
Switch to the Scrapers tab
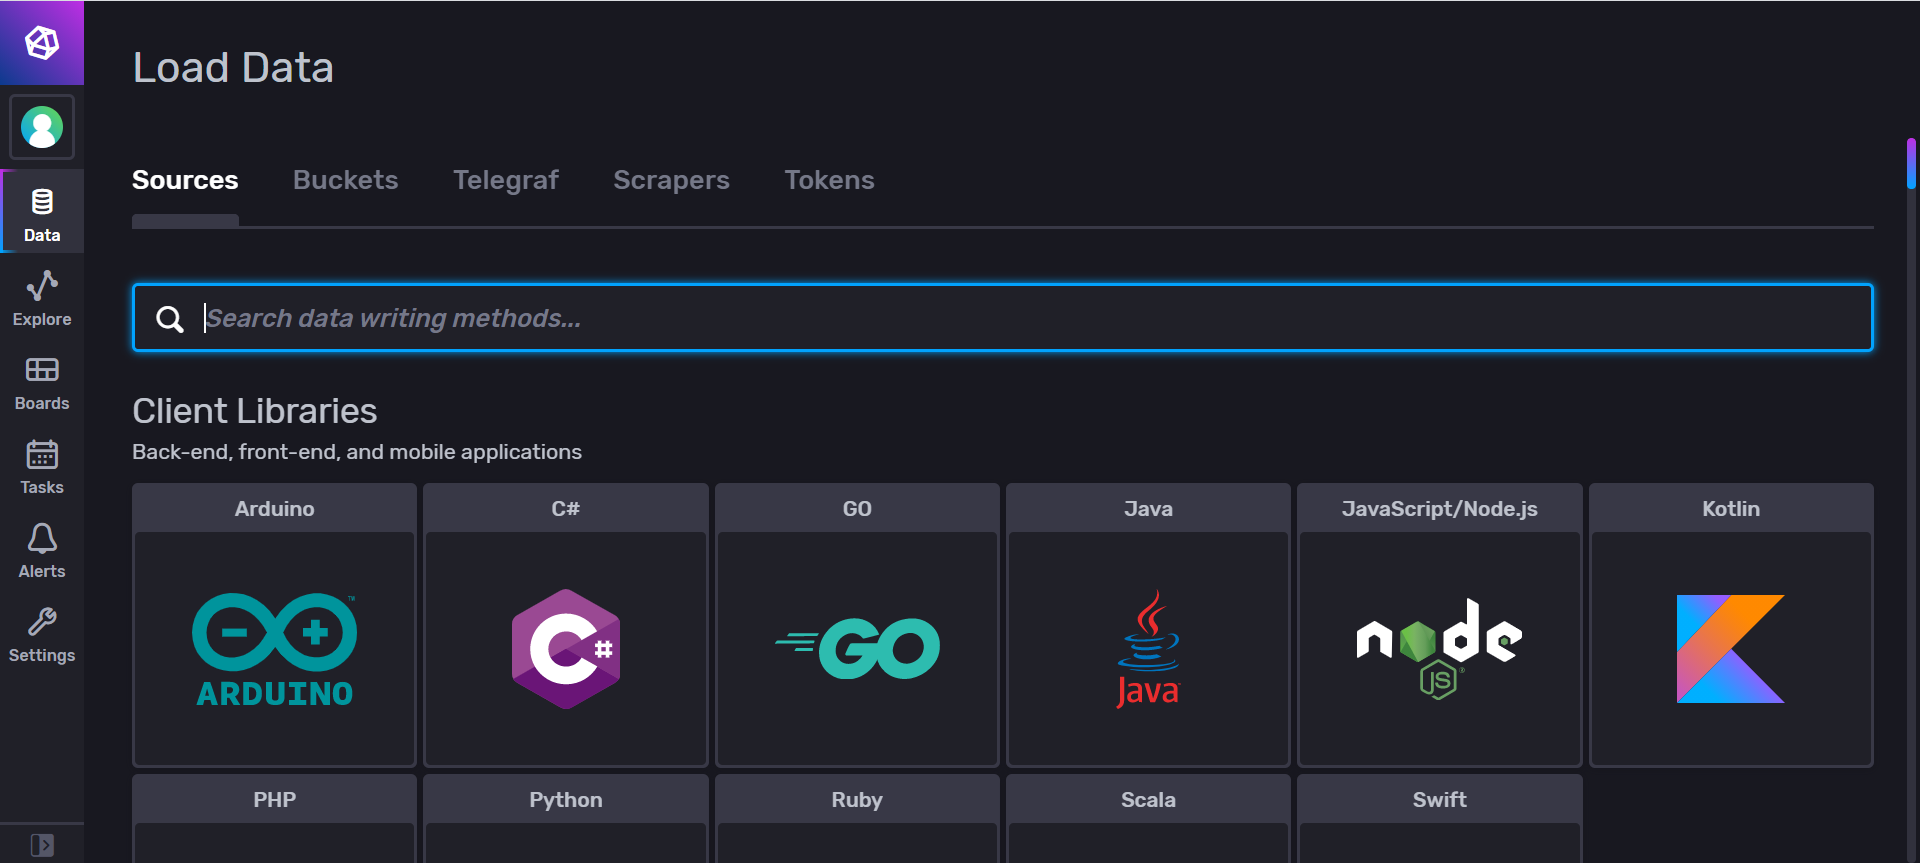[671, 180]
